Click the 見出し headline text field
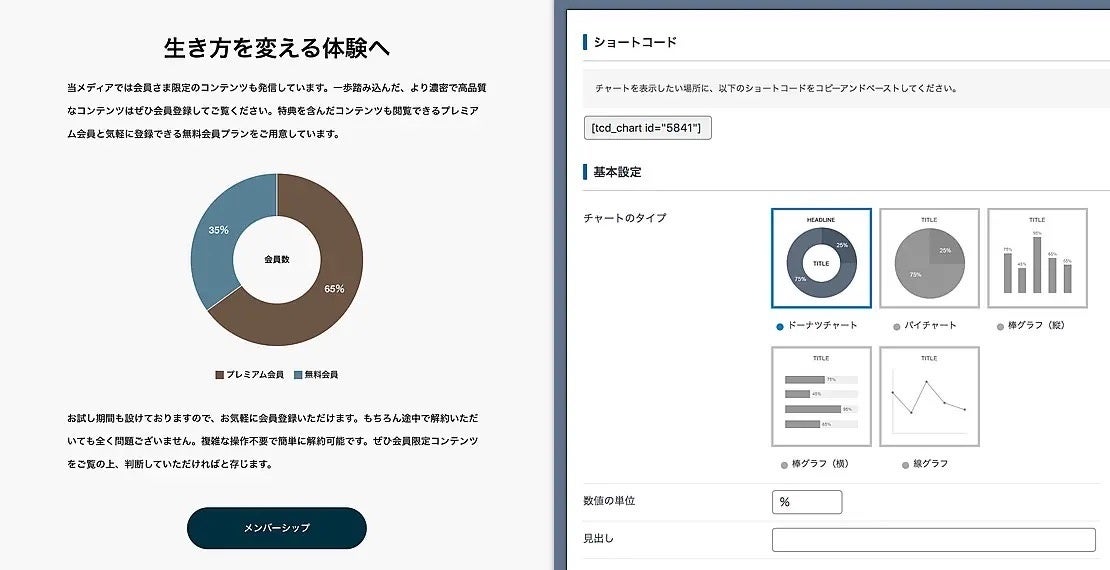1110x570 pixels. point(933,540)
